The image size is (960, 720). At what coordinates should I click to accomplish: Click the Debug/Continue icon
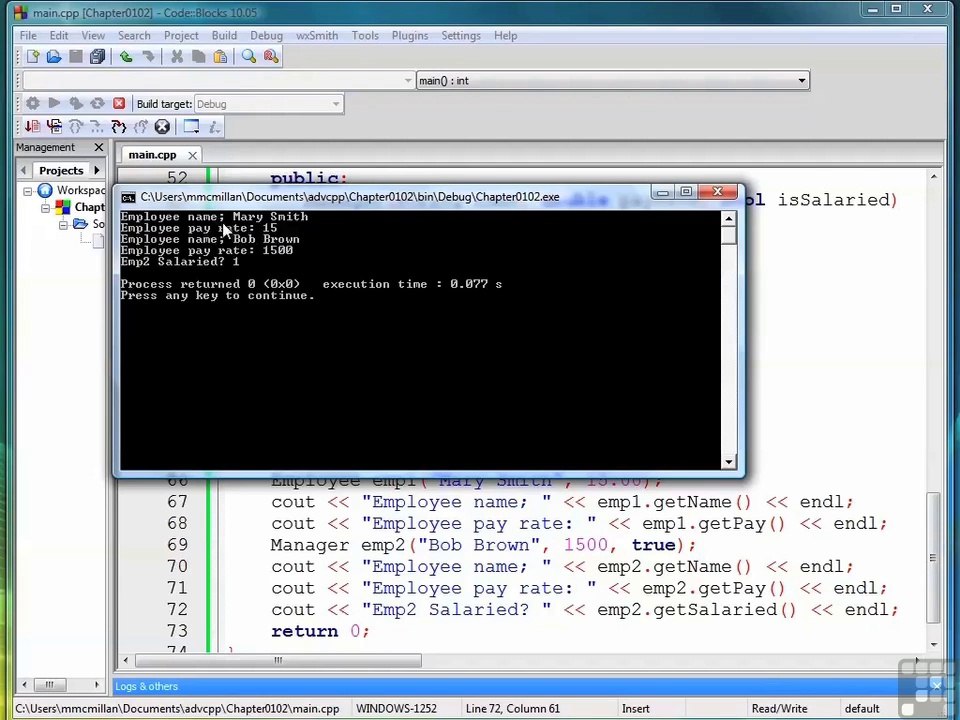coord(32,127)
